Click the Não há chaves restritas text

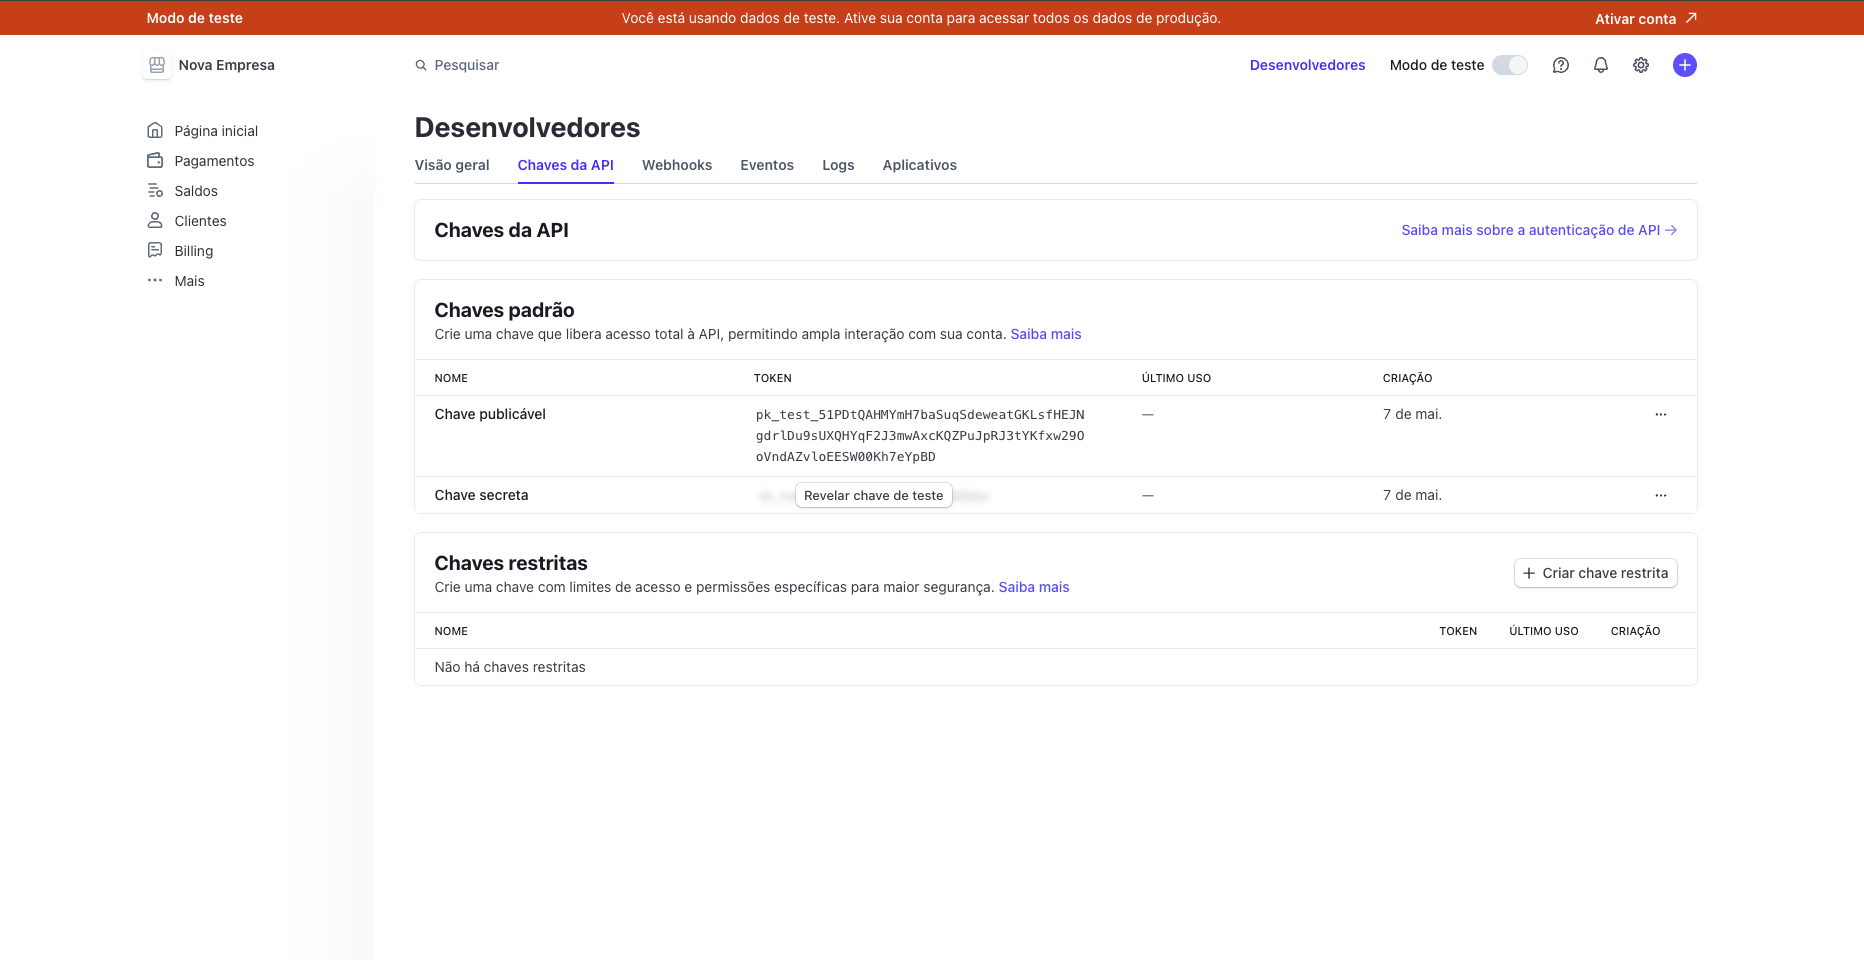coord(510,667)
